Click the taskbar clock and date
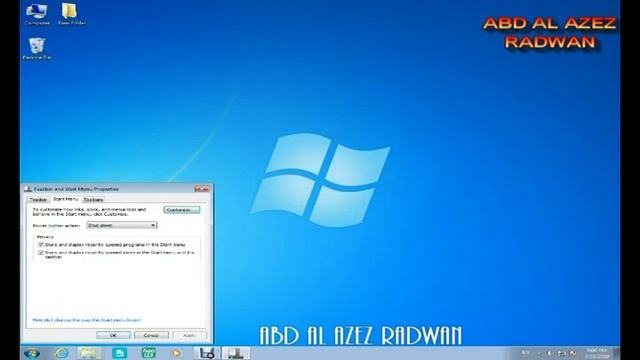Screen dimensions: 640x360 [x=597, y=353]
